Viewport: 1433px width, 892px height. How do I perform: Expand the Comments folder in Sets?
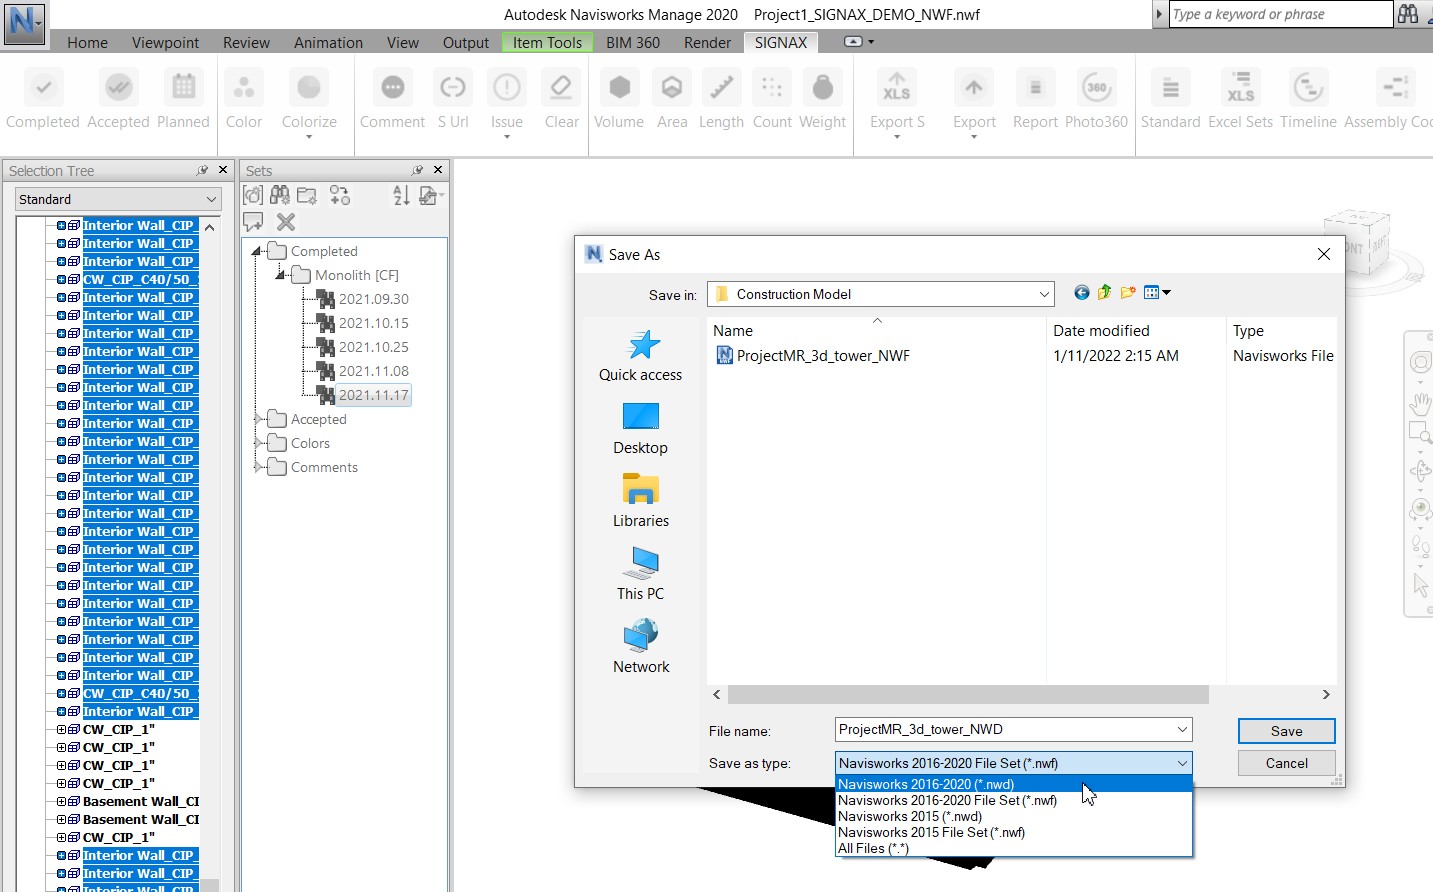[x=257, y=467]
